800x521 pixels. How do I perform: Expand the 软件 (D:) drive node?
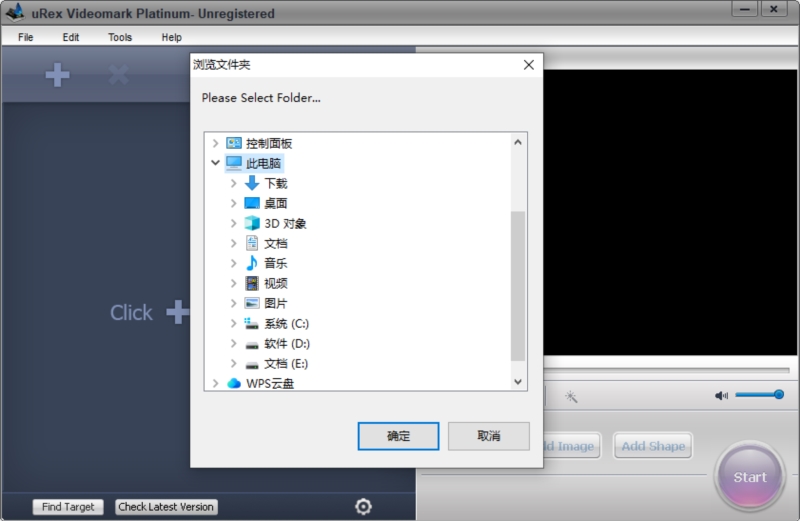[x=234, y=343]
